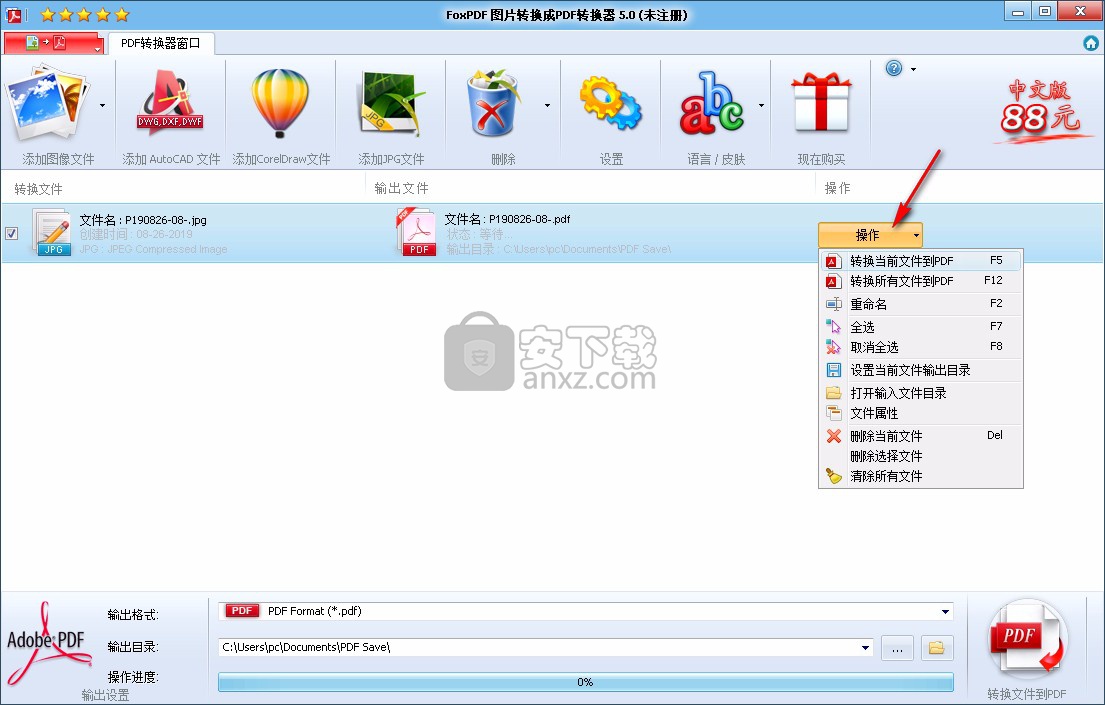Click the 操作 dropdown button

(x=870, y=235)
